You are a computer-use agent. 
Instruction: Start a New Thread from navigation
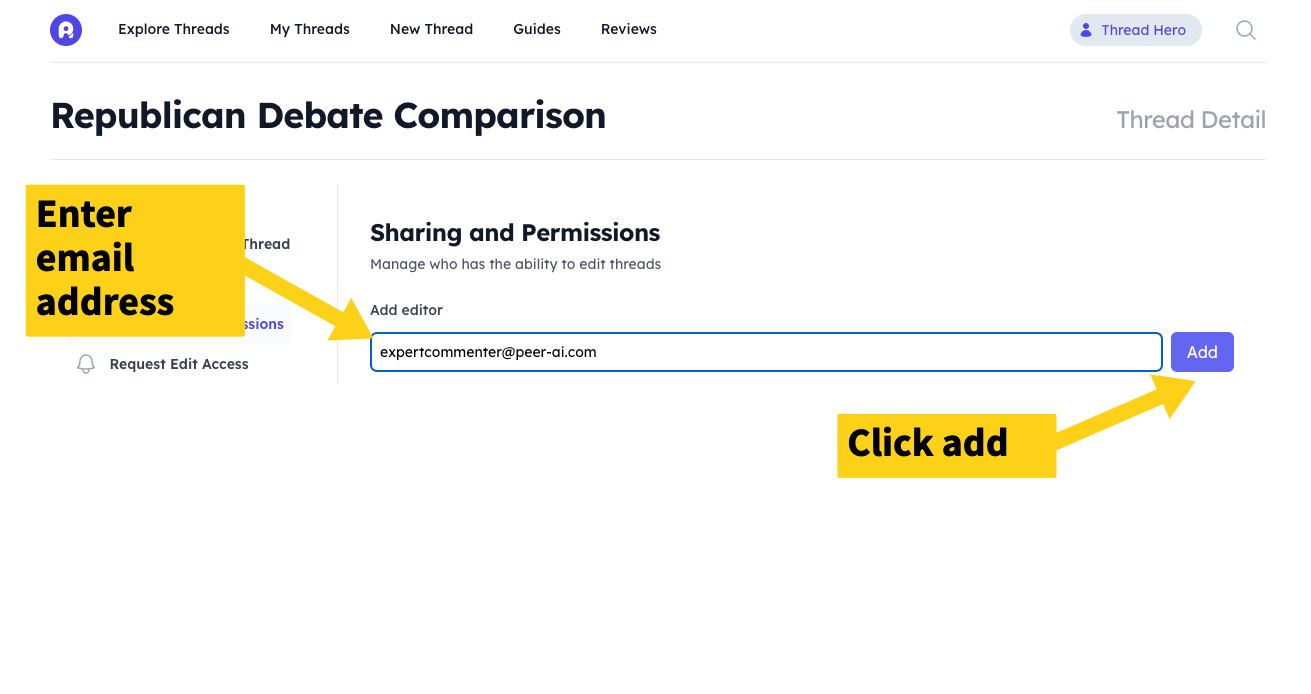pyautogui.click(x=431, y=30)
